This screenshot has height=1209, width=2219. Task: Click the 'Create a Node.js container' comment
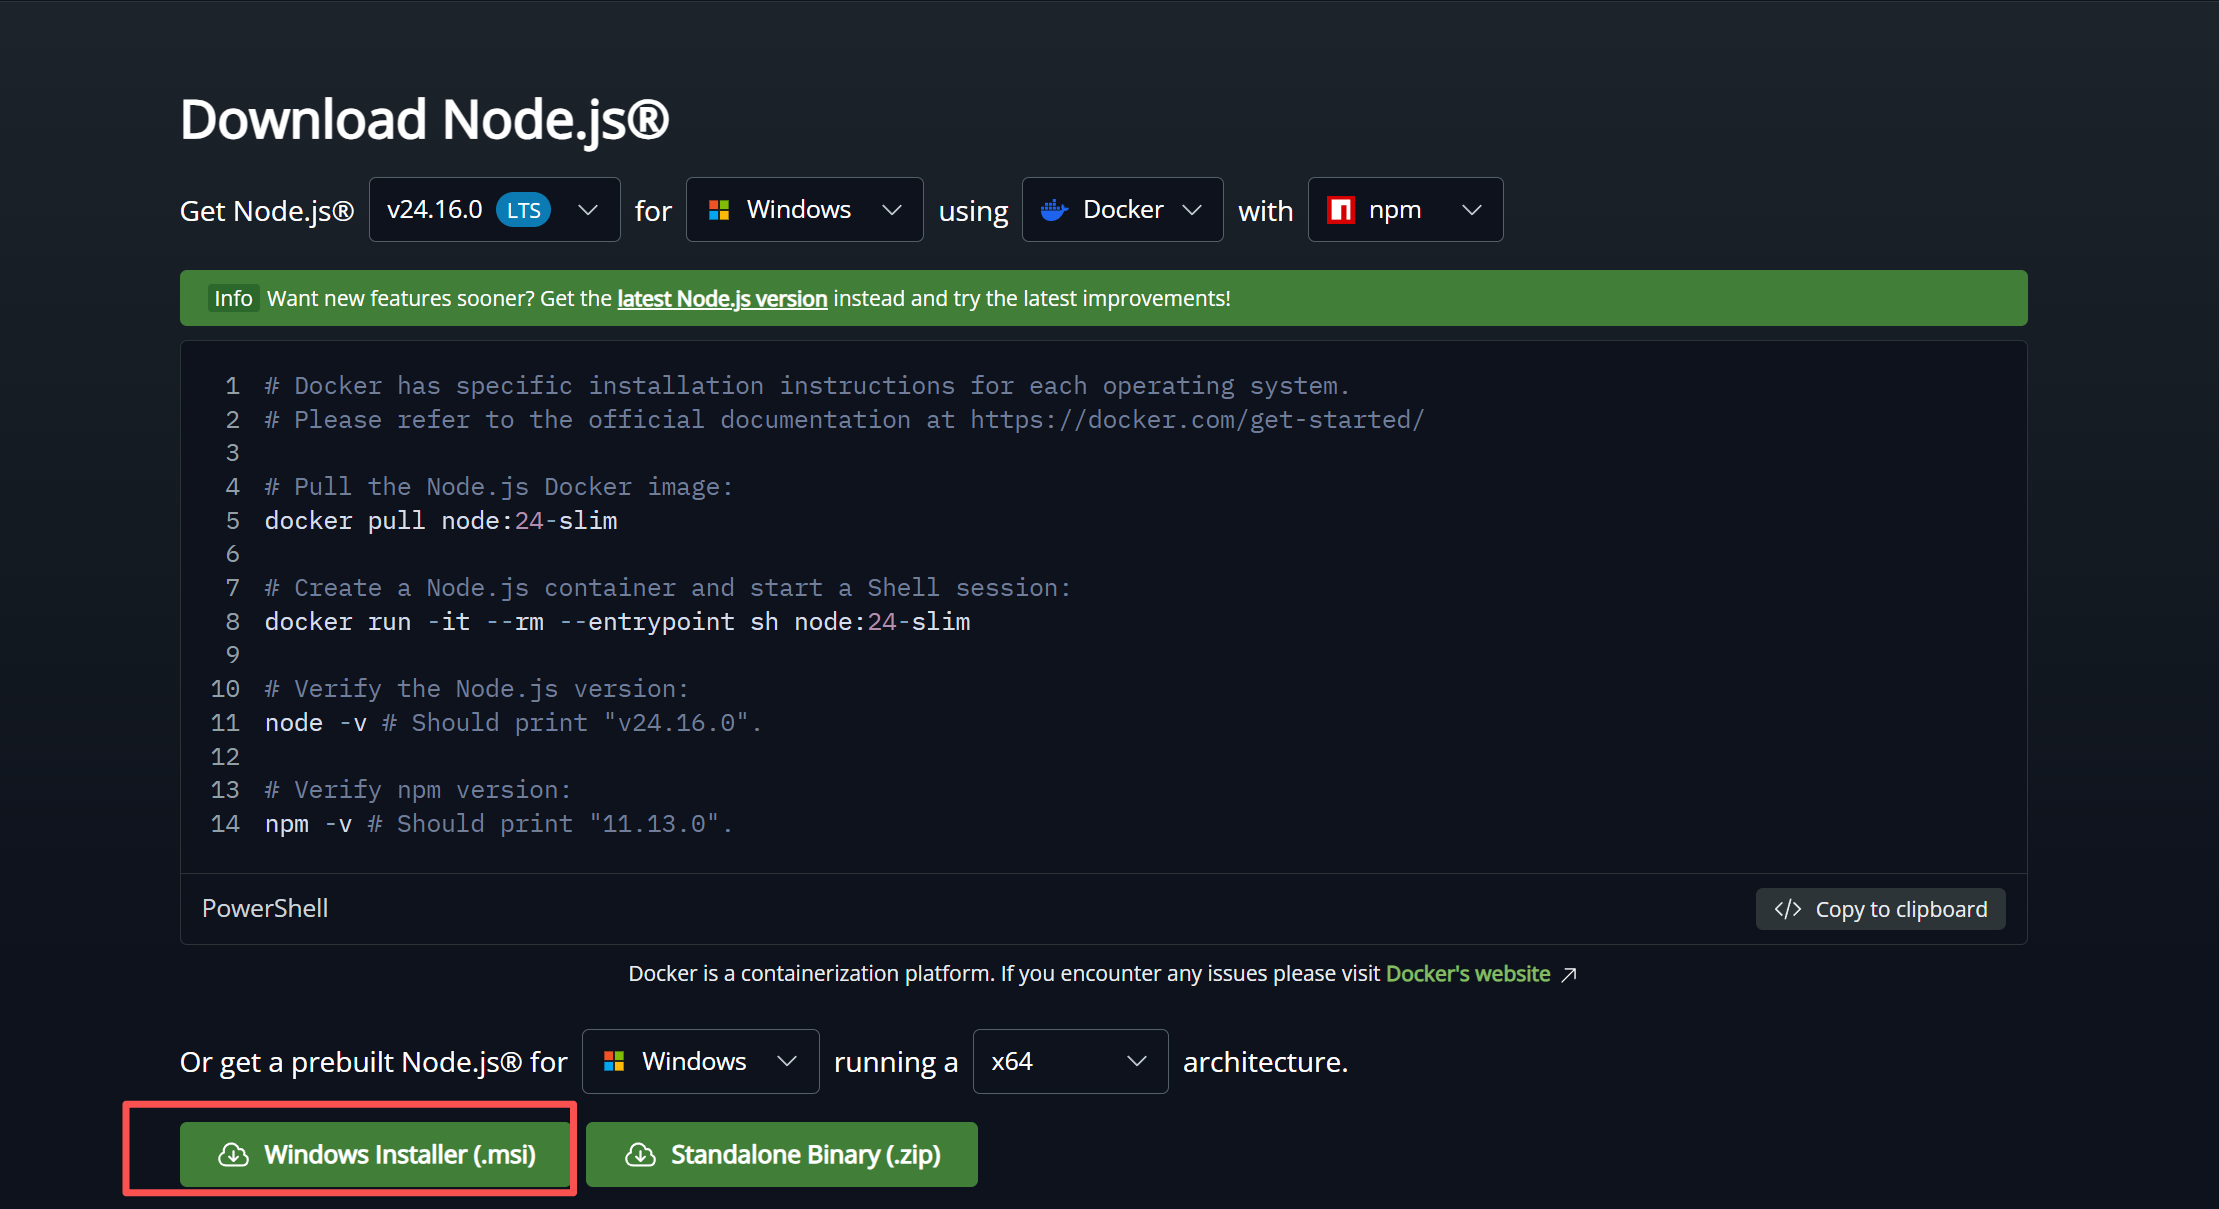667,588
